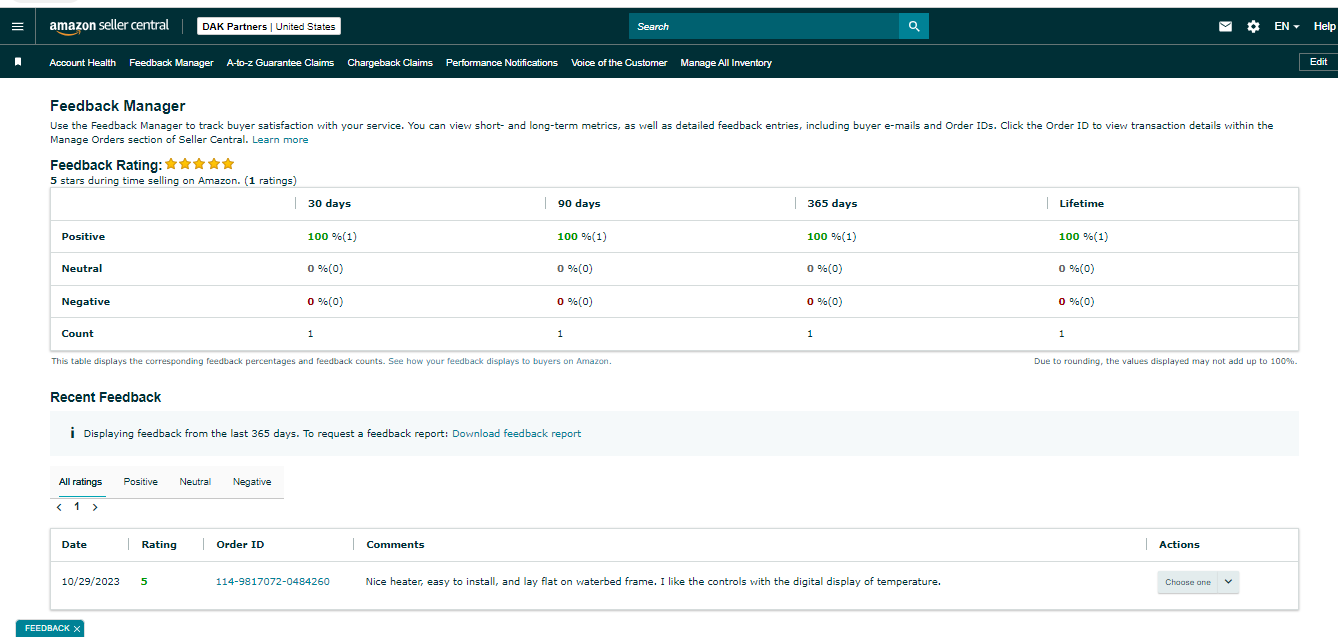The width and height of the screenshot is (1338, 637).
Task: Open order ID 114-9817072-0484260
Action: pyautogui.click(x=273, y=582)
